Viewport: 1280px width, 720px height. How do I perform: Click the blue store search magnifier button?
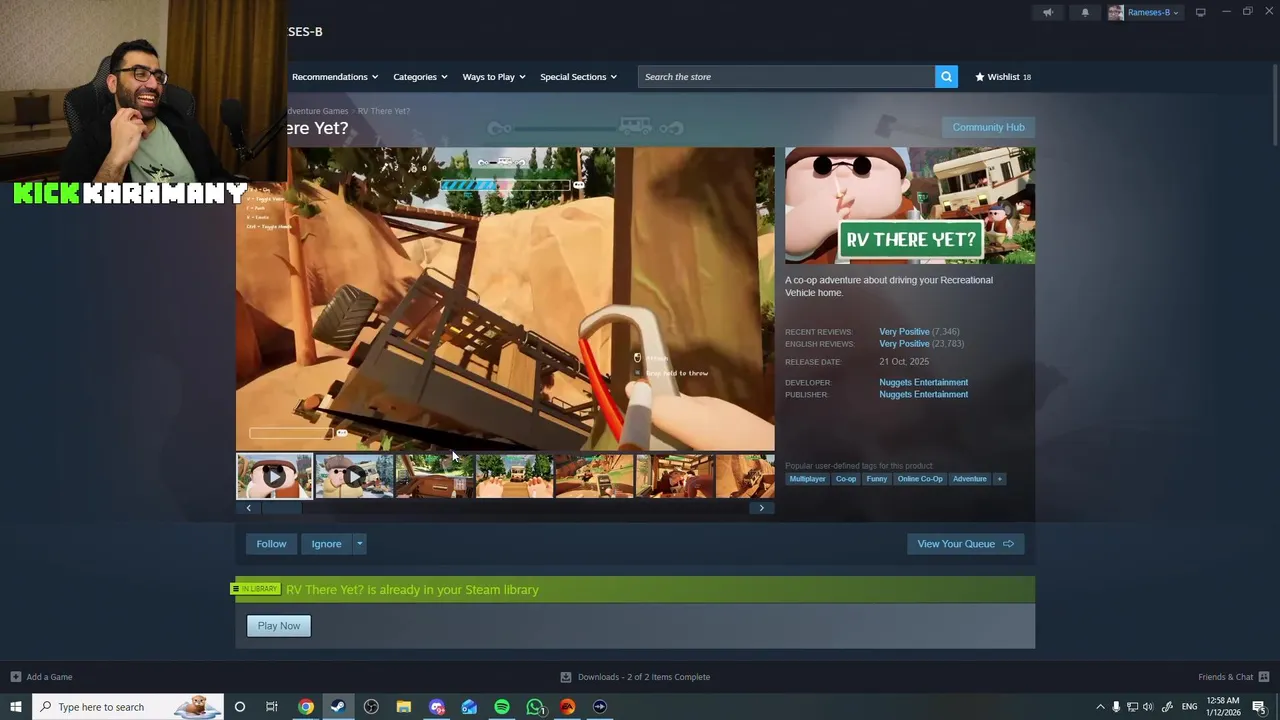tap(946, 77)
